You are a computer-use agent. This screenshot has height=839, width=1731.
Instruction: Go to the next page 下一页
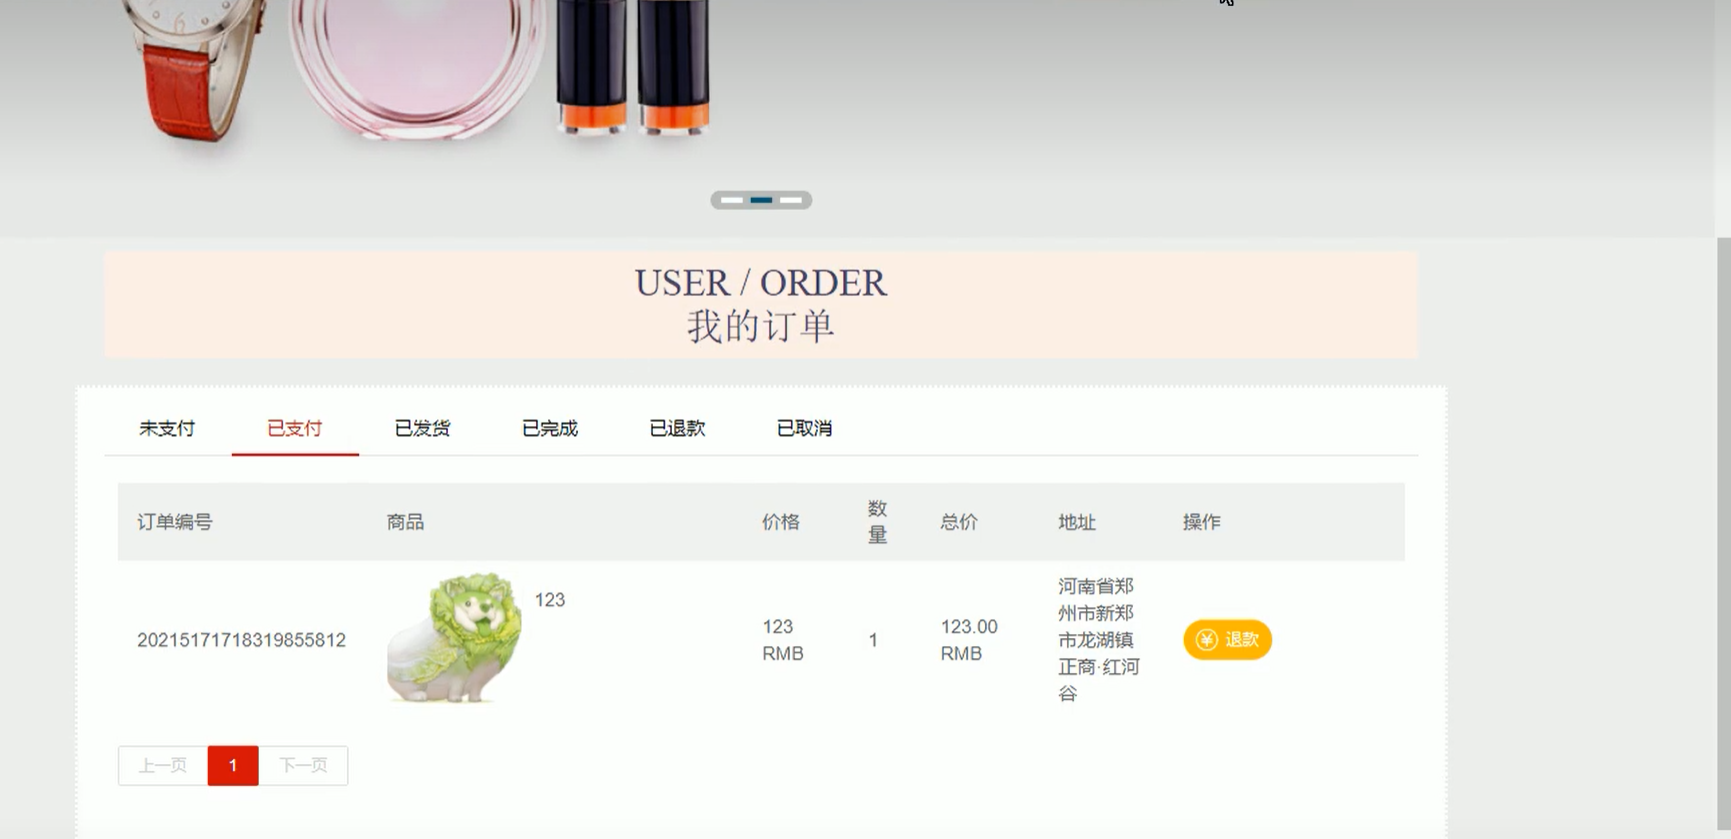tap(303, 766)
